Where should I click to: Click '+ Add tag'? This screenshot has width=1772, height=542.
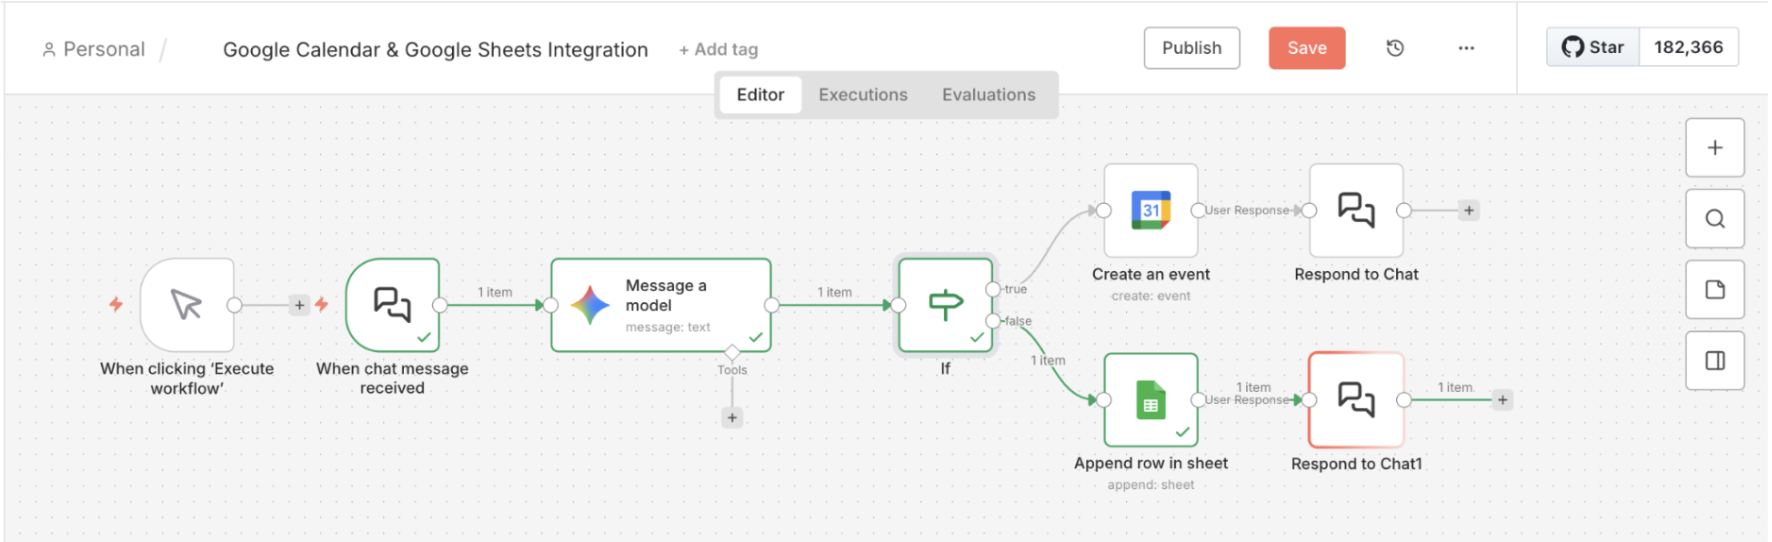tap(718, 49)
